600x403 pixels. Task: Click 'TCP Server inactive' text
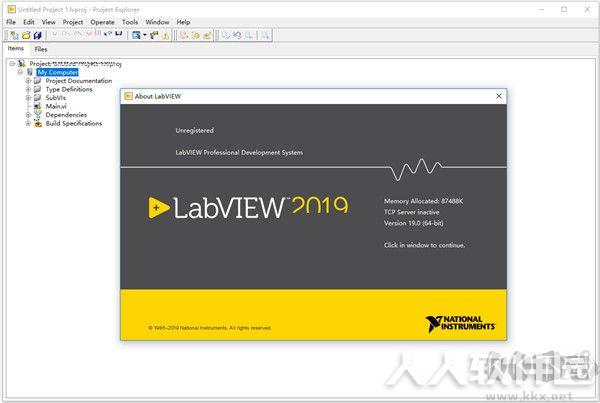412,212
